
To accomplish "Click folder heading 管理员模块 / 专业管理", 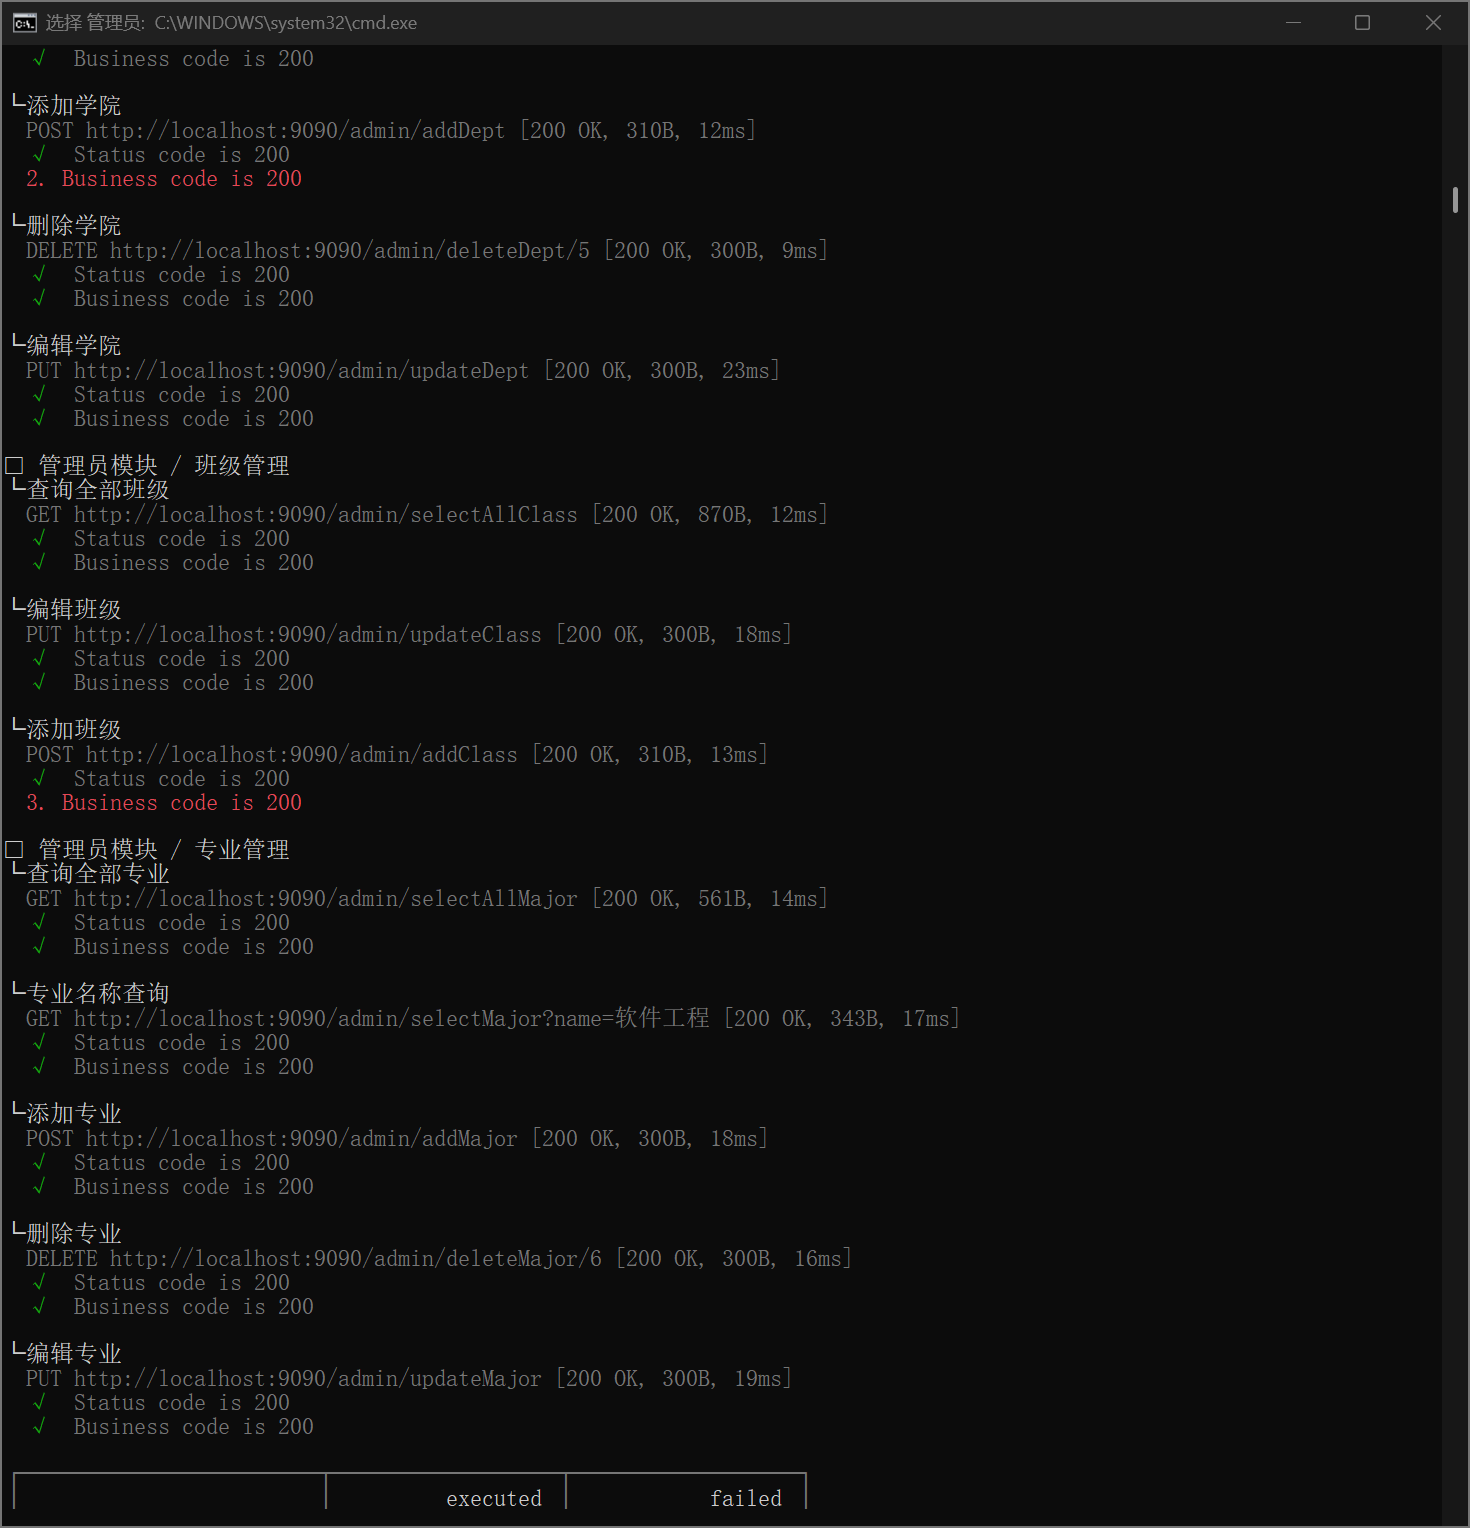I will 148,849.
